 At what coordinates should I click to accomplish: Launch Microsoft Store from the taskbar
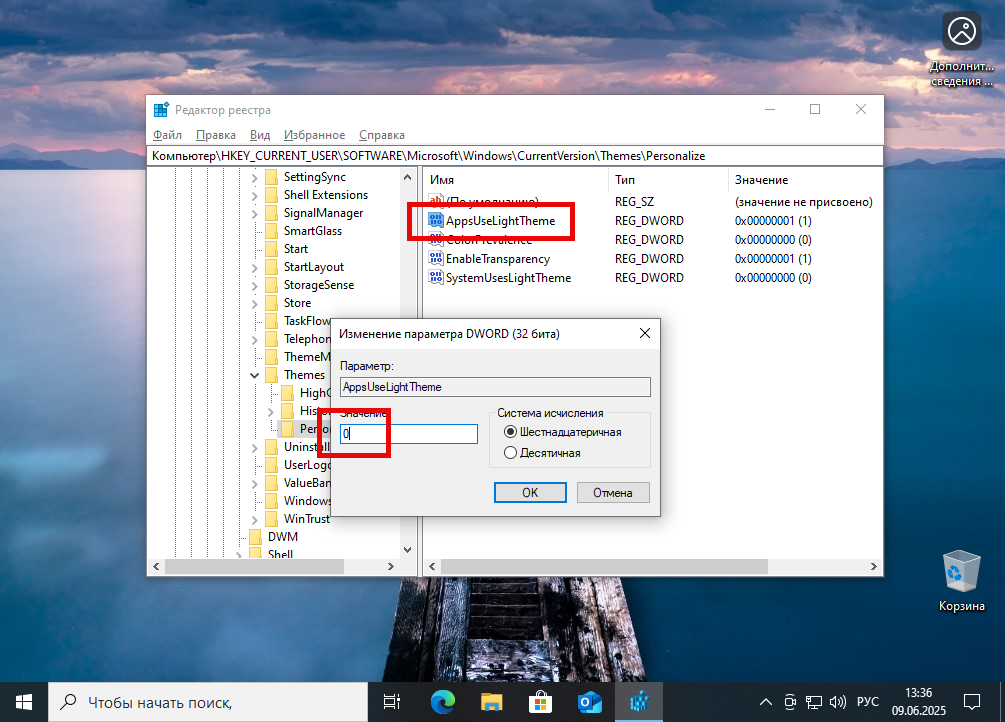pyautogui.click(x=540, y=701)
